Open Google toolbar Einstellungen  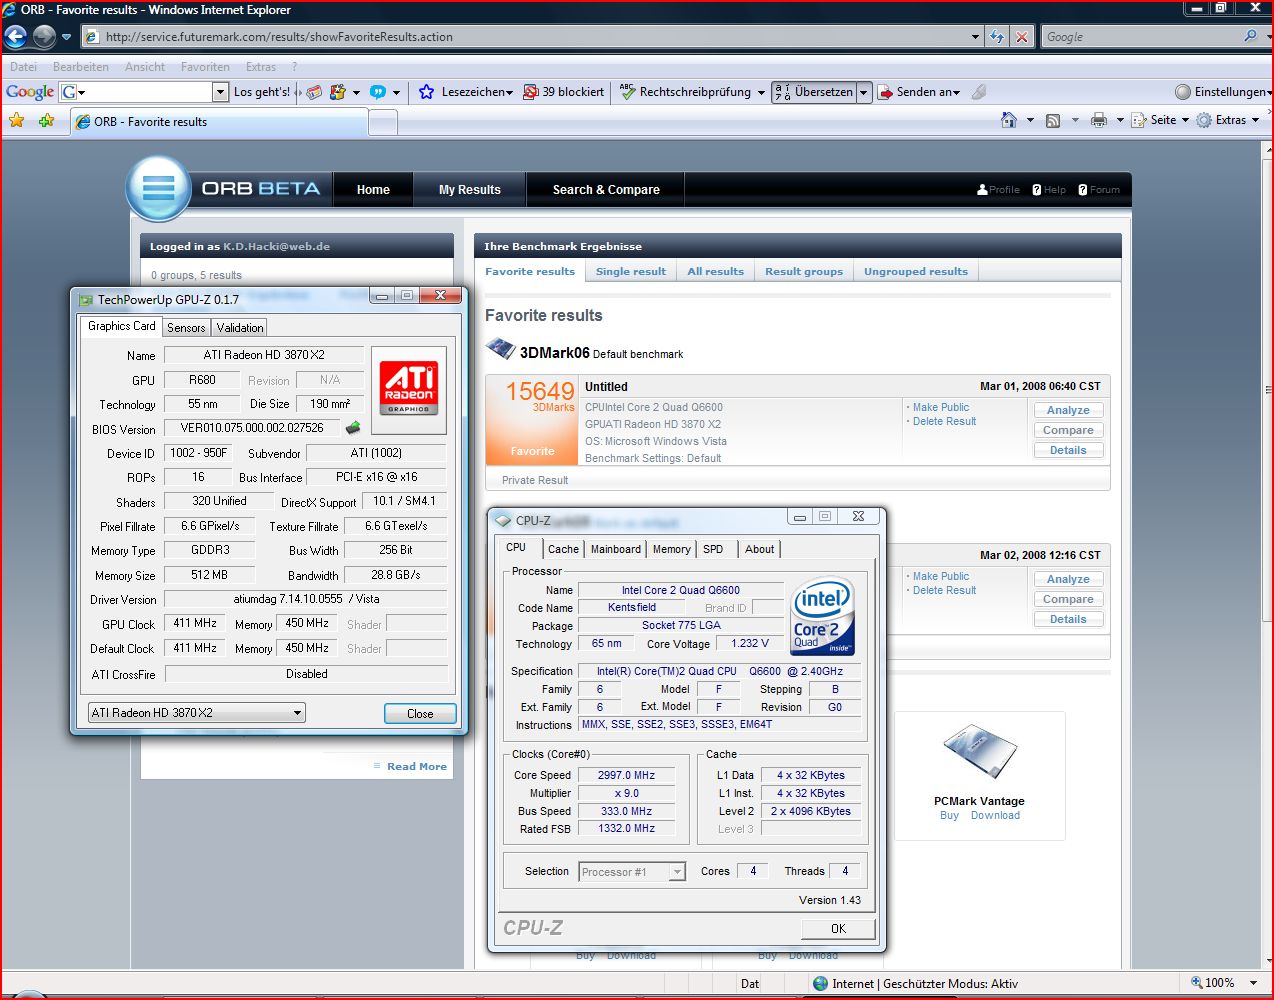click(x=1223, y=92)
